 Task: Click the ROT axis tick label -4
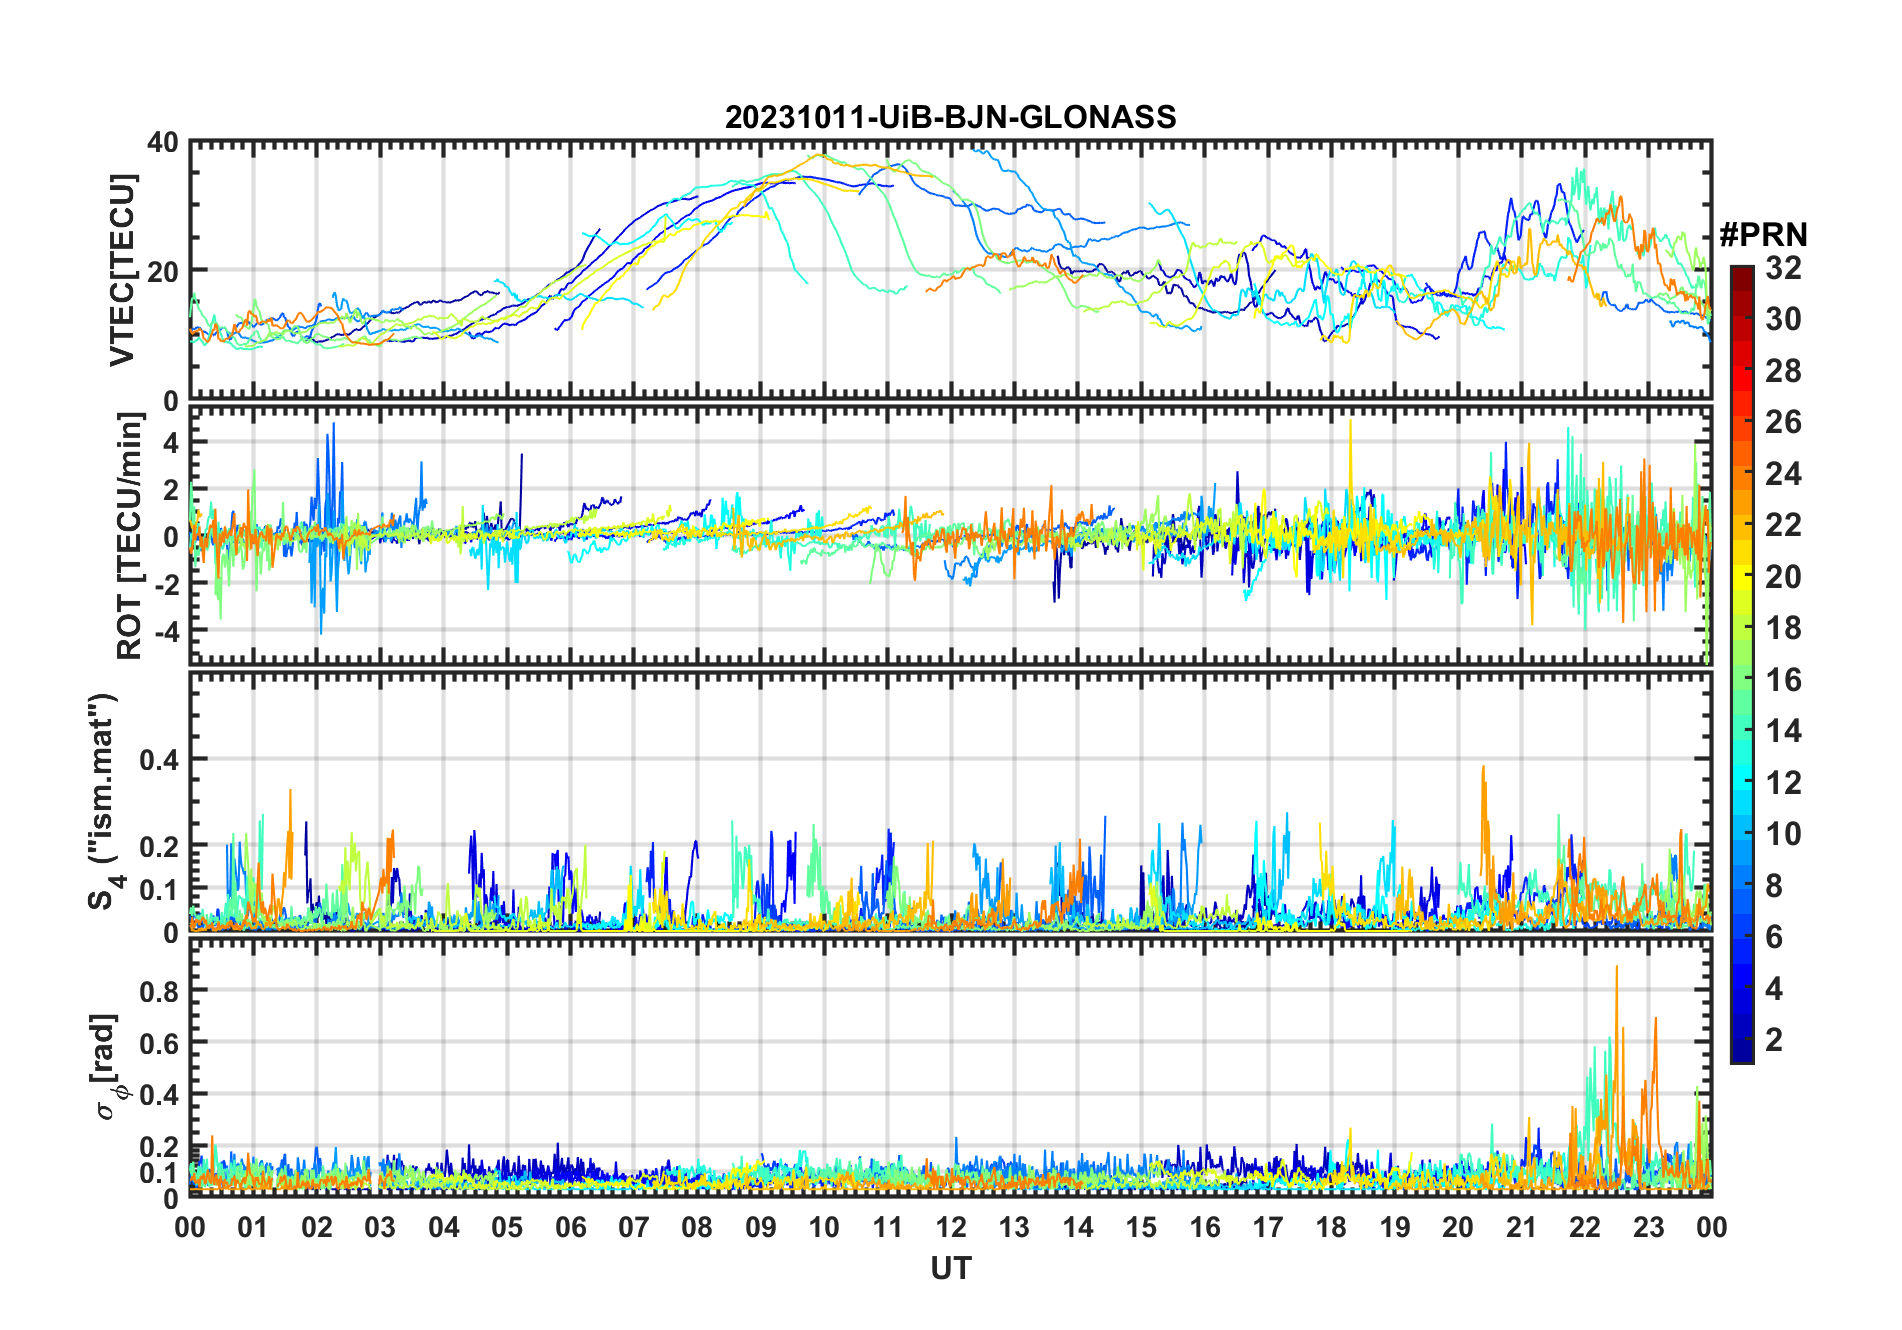click(x=167, y=632)
